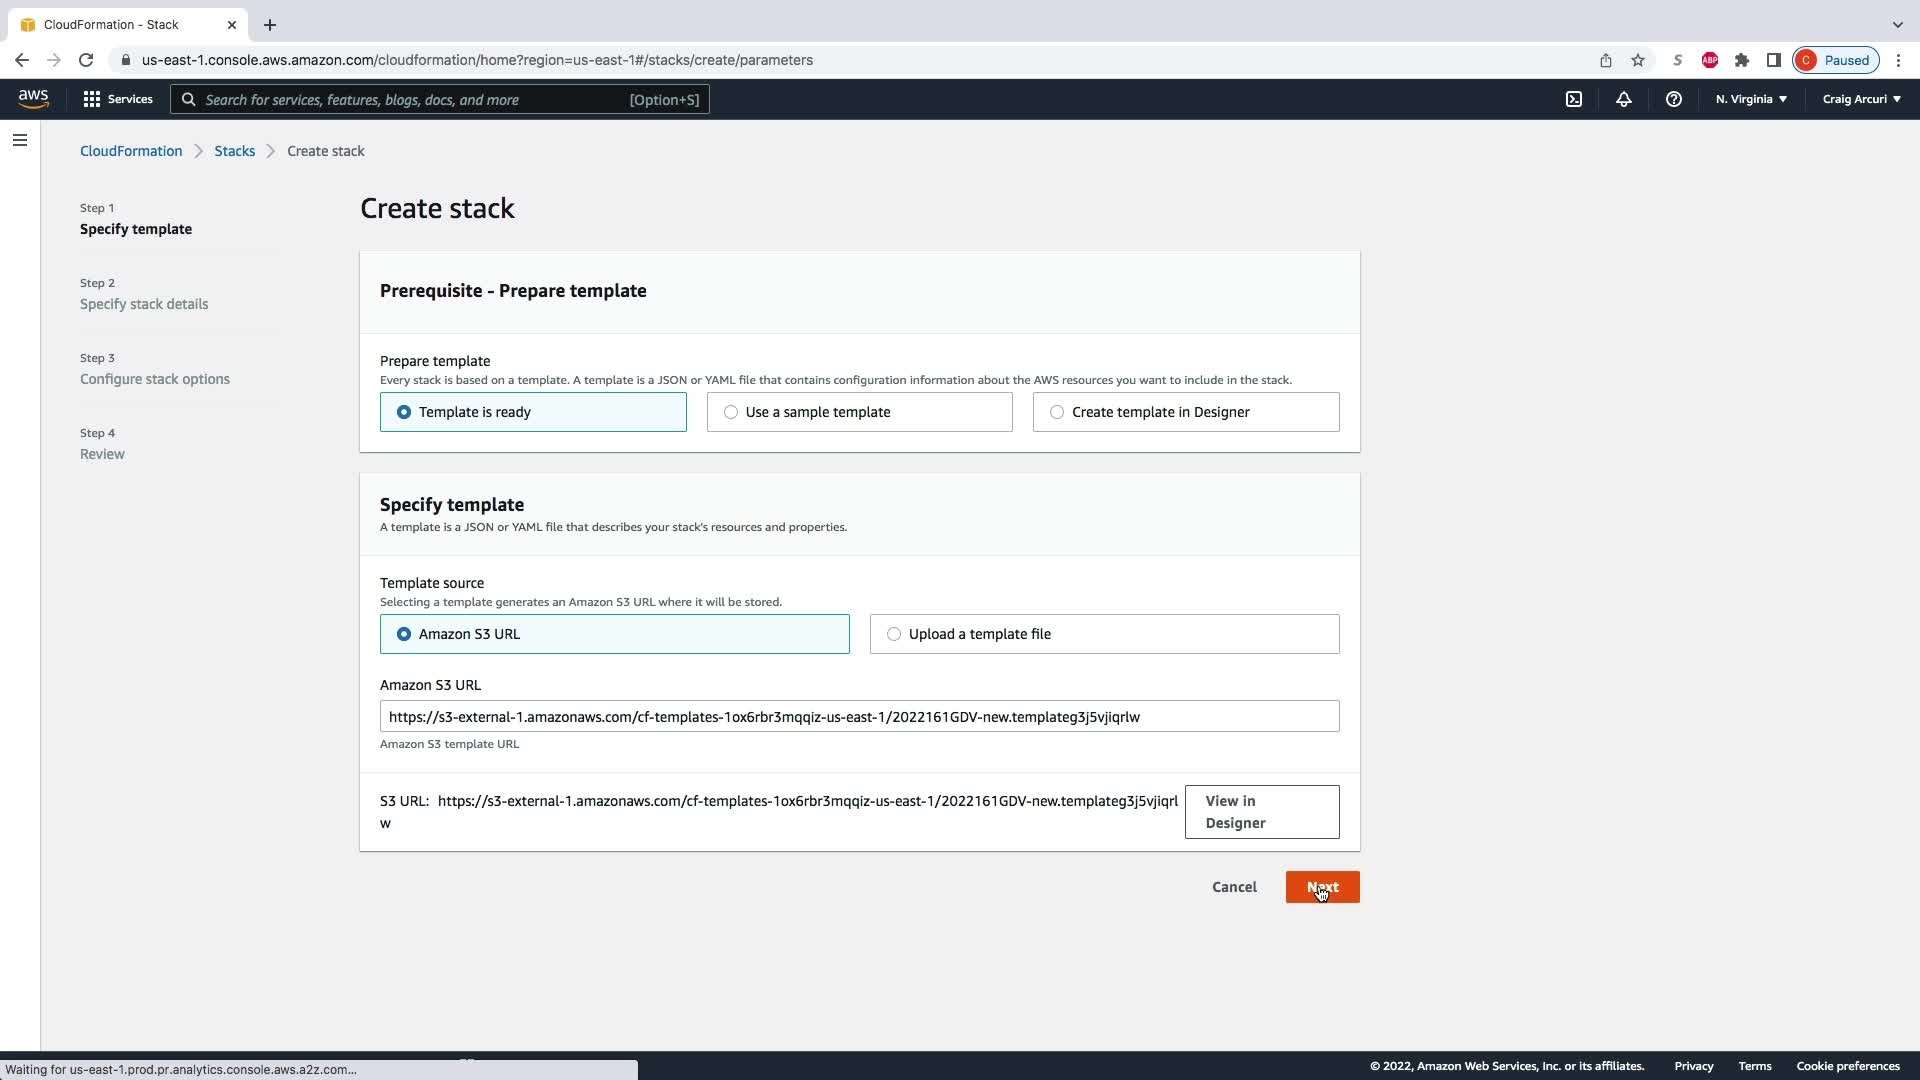Click the AWS logo home icon
The image size is (1920, 1080).
33,98
